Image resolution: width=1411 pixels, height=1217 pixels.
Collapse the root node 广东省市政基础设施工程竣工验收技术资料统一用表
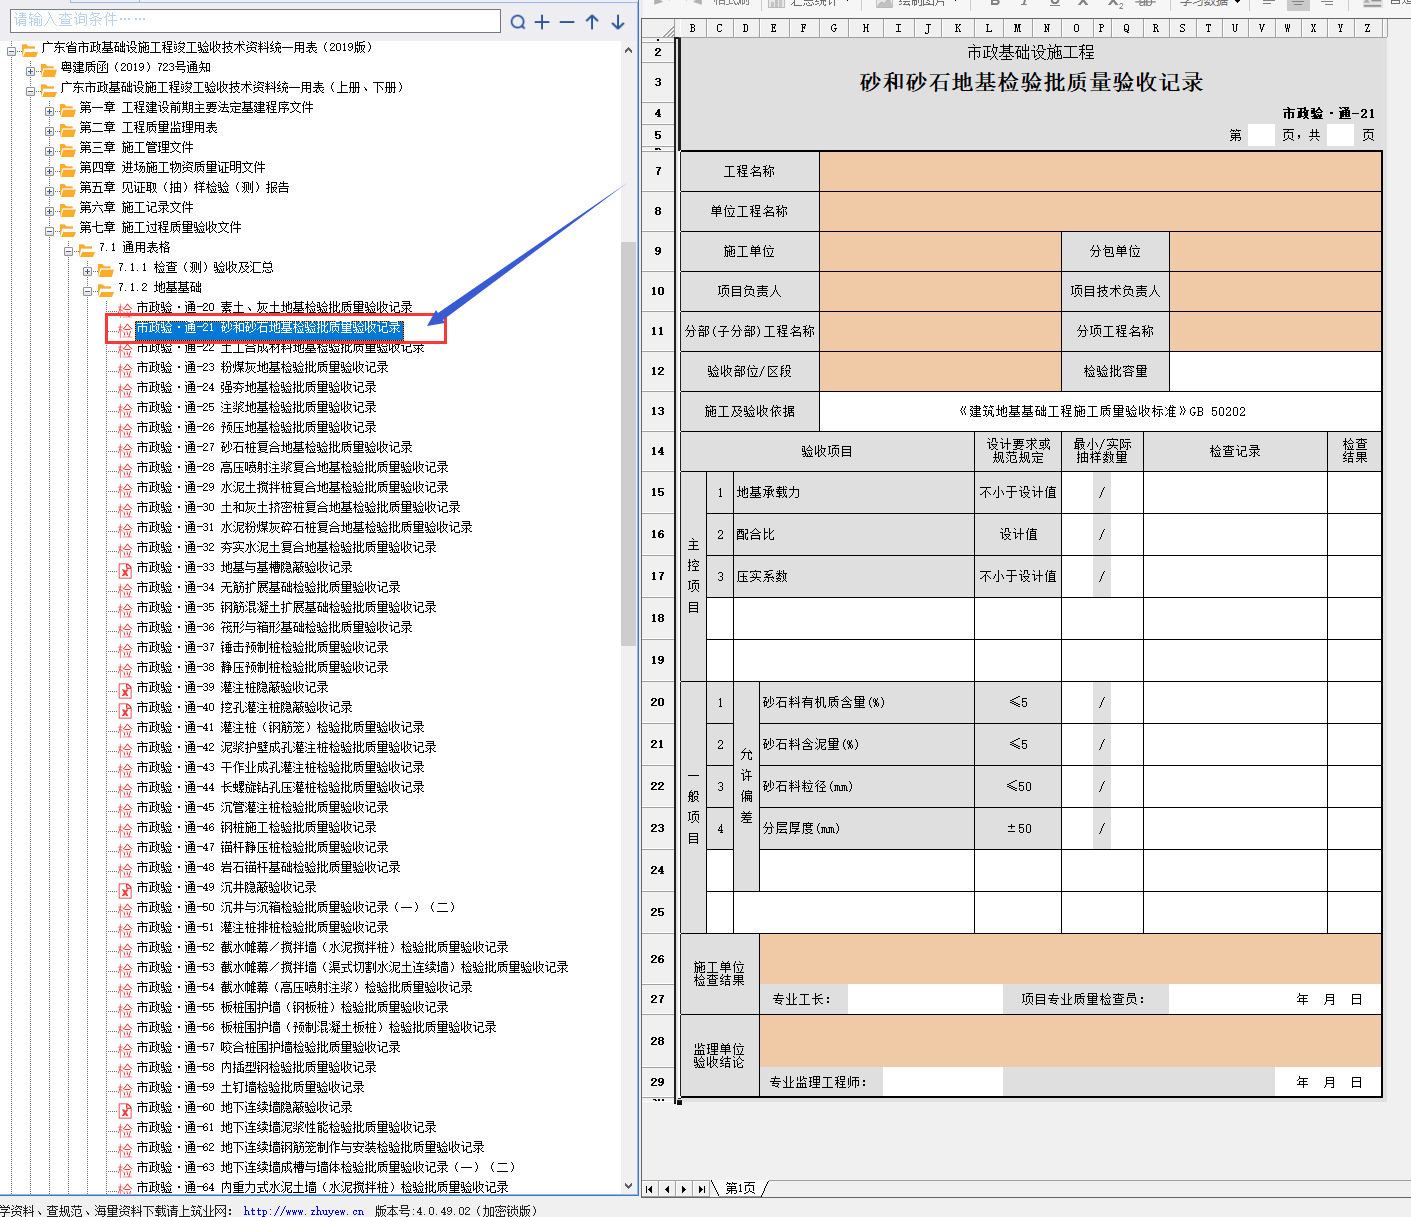click(x=12, y=49)
